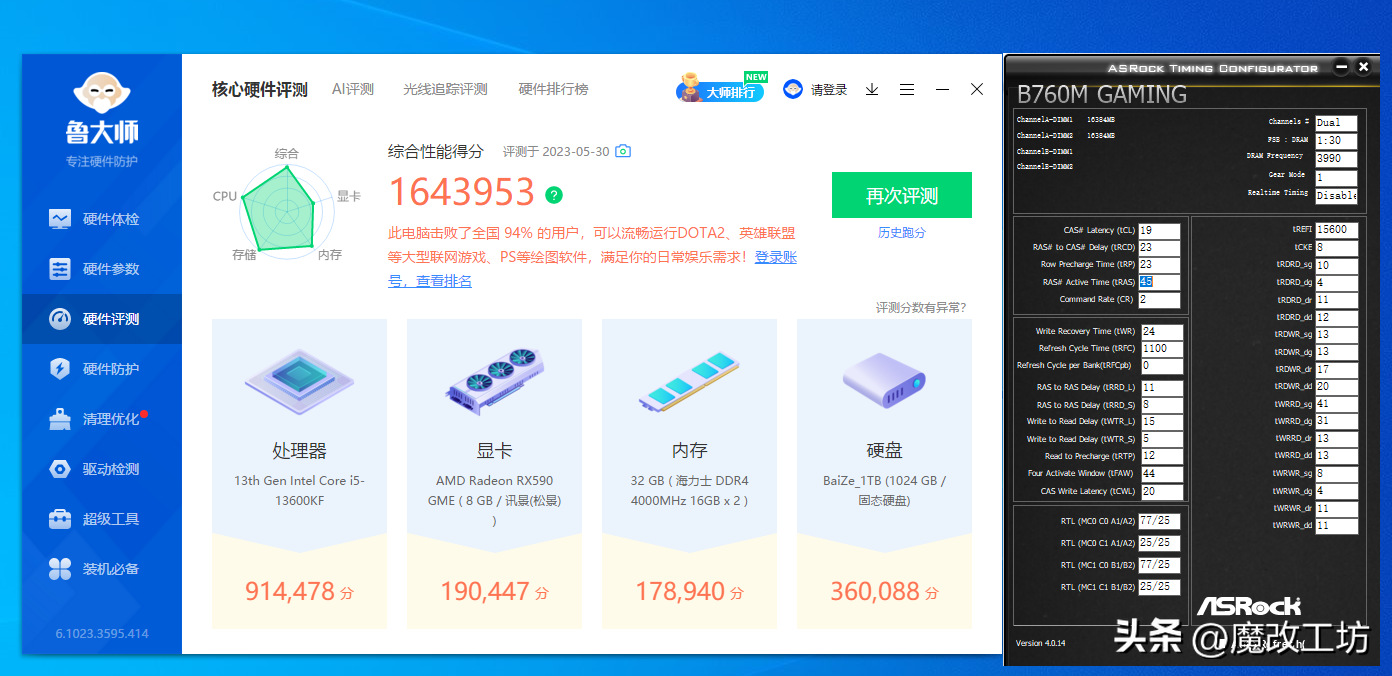This screenshot has height=676, width=1392.
Task: Click the screenshot camera icon beside date
Action: [623, 152]
